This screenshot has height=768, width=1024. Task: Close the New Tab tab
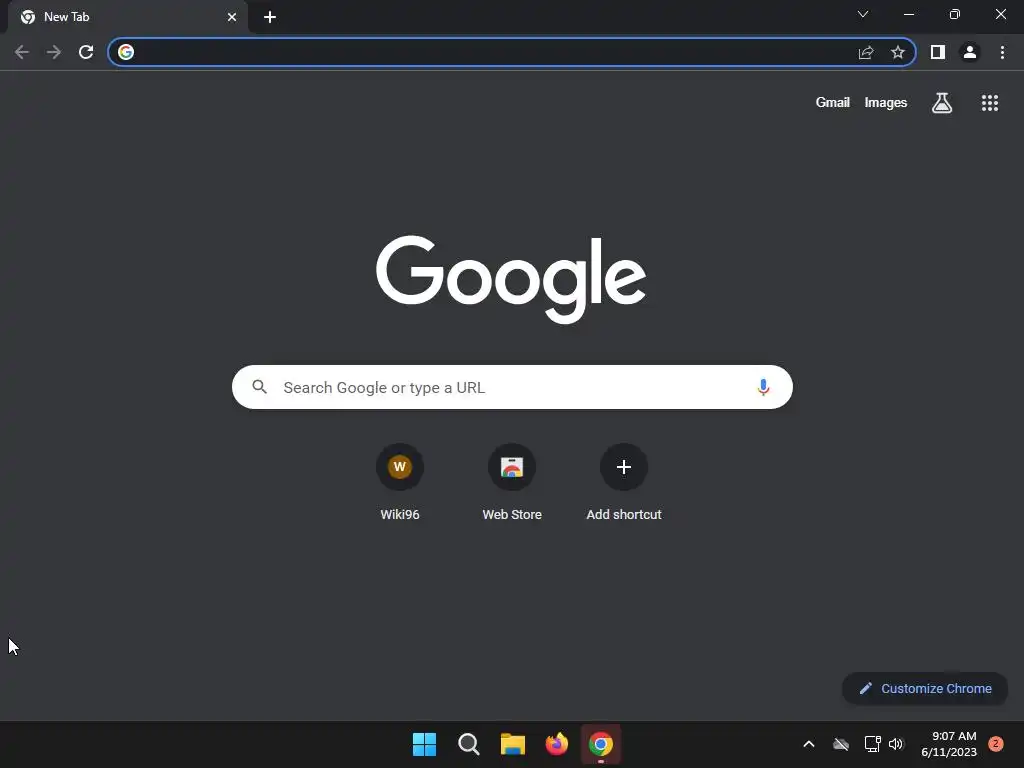click(x=232, y=17)
